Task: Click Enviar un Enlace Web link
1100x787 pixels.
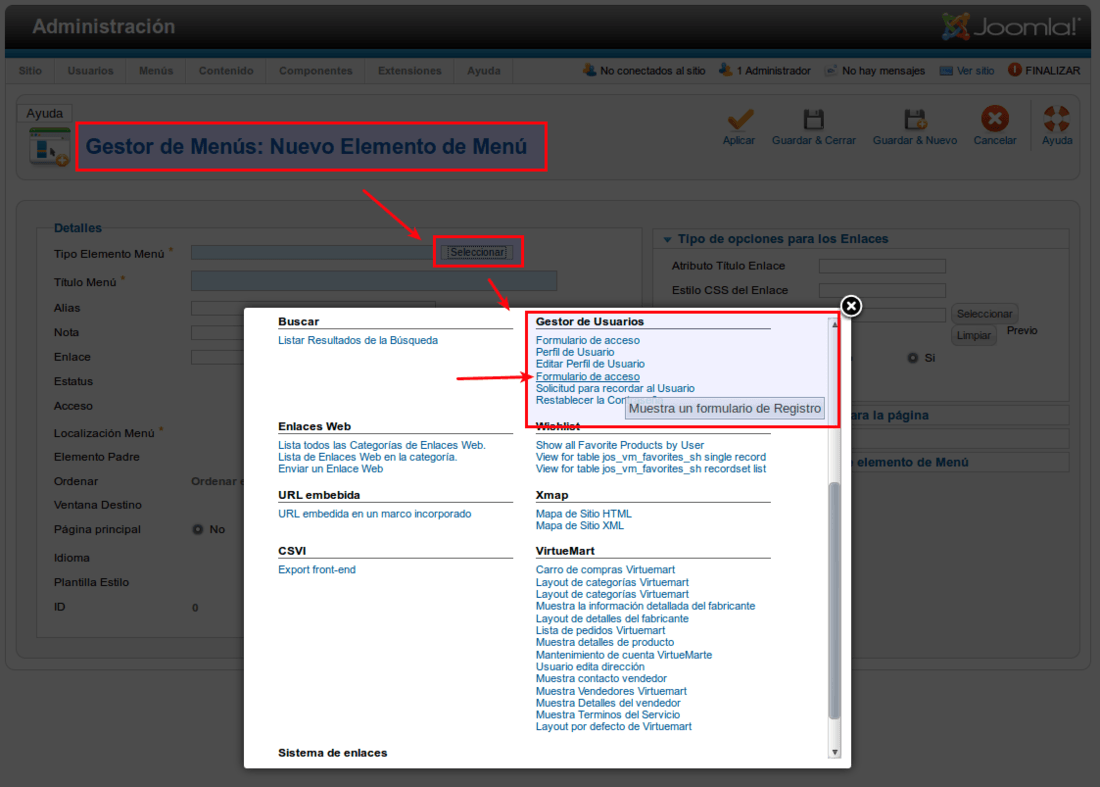Action: tap(330, 469)
